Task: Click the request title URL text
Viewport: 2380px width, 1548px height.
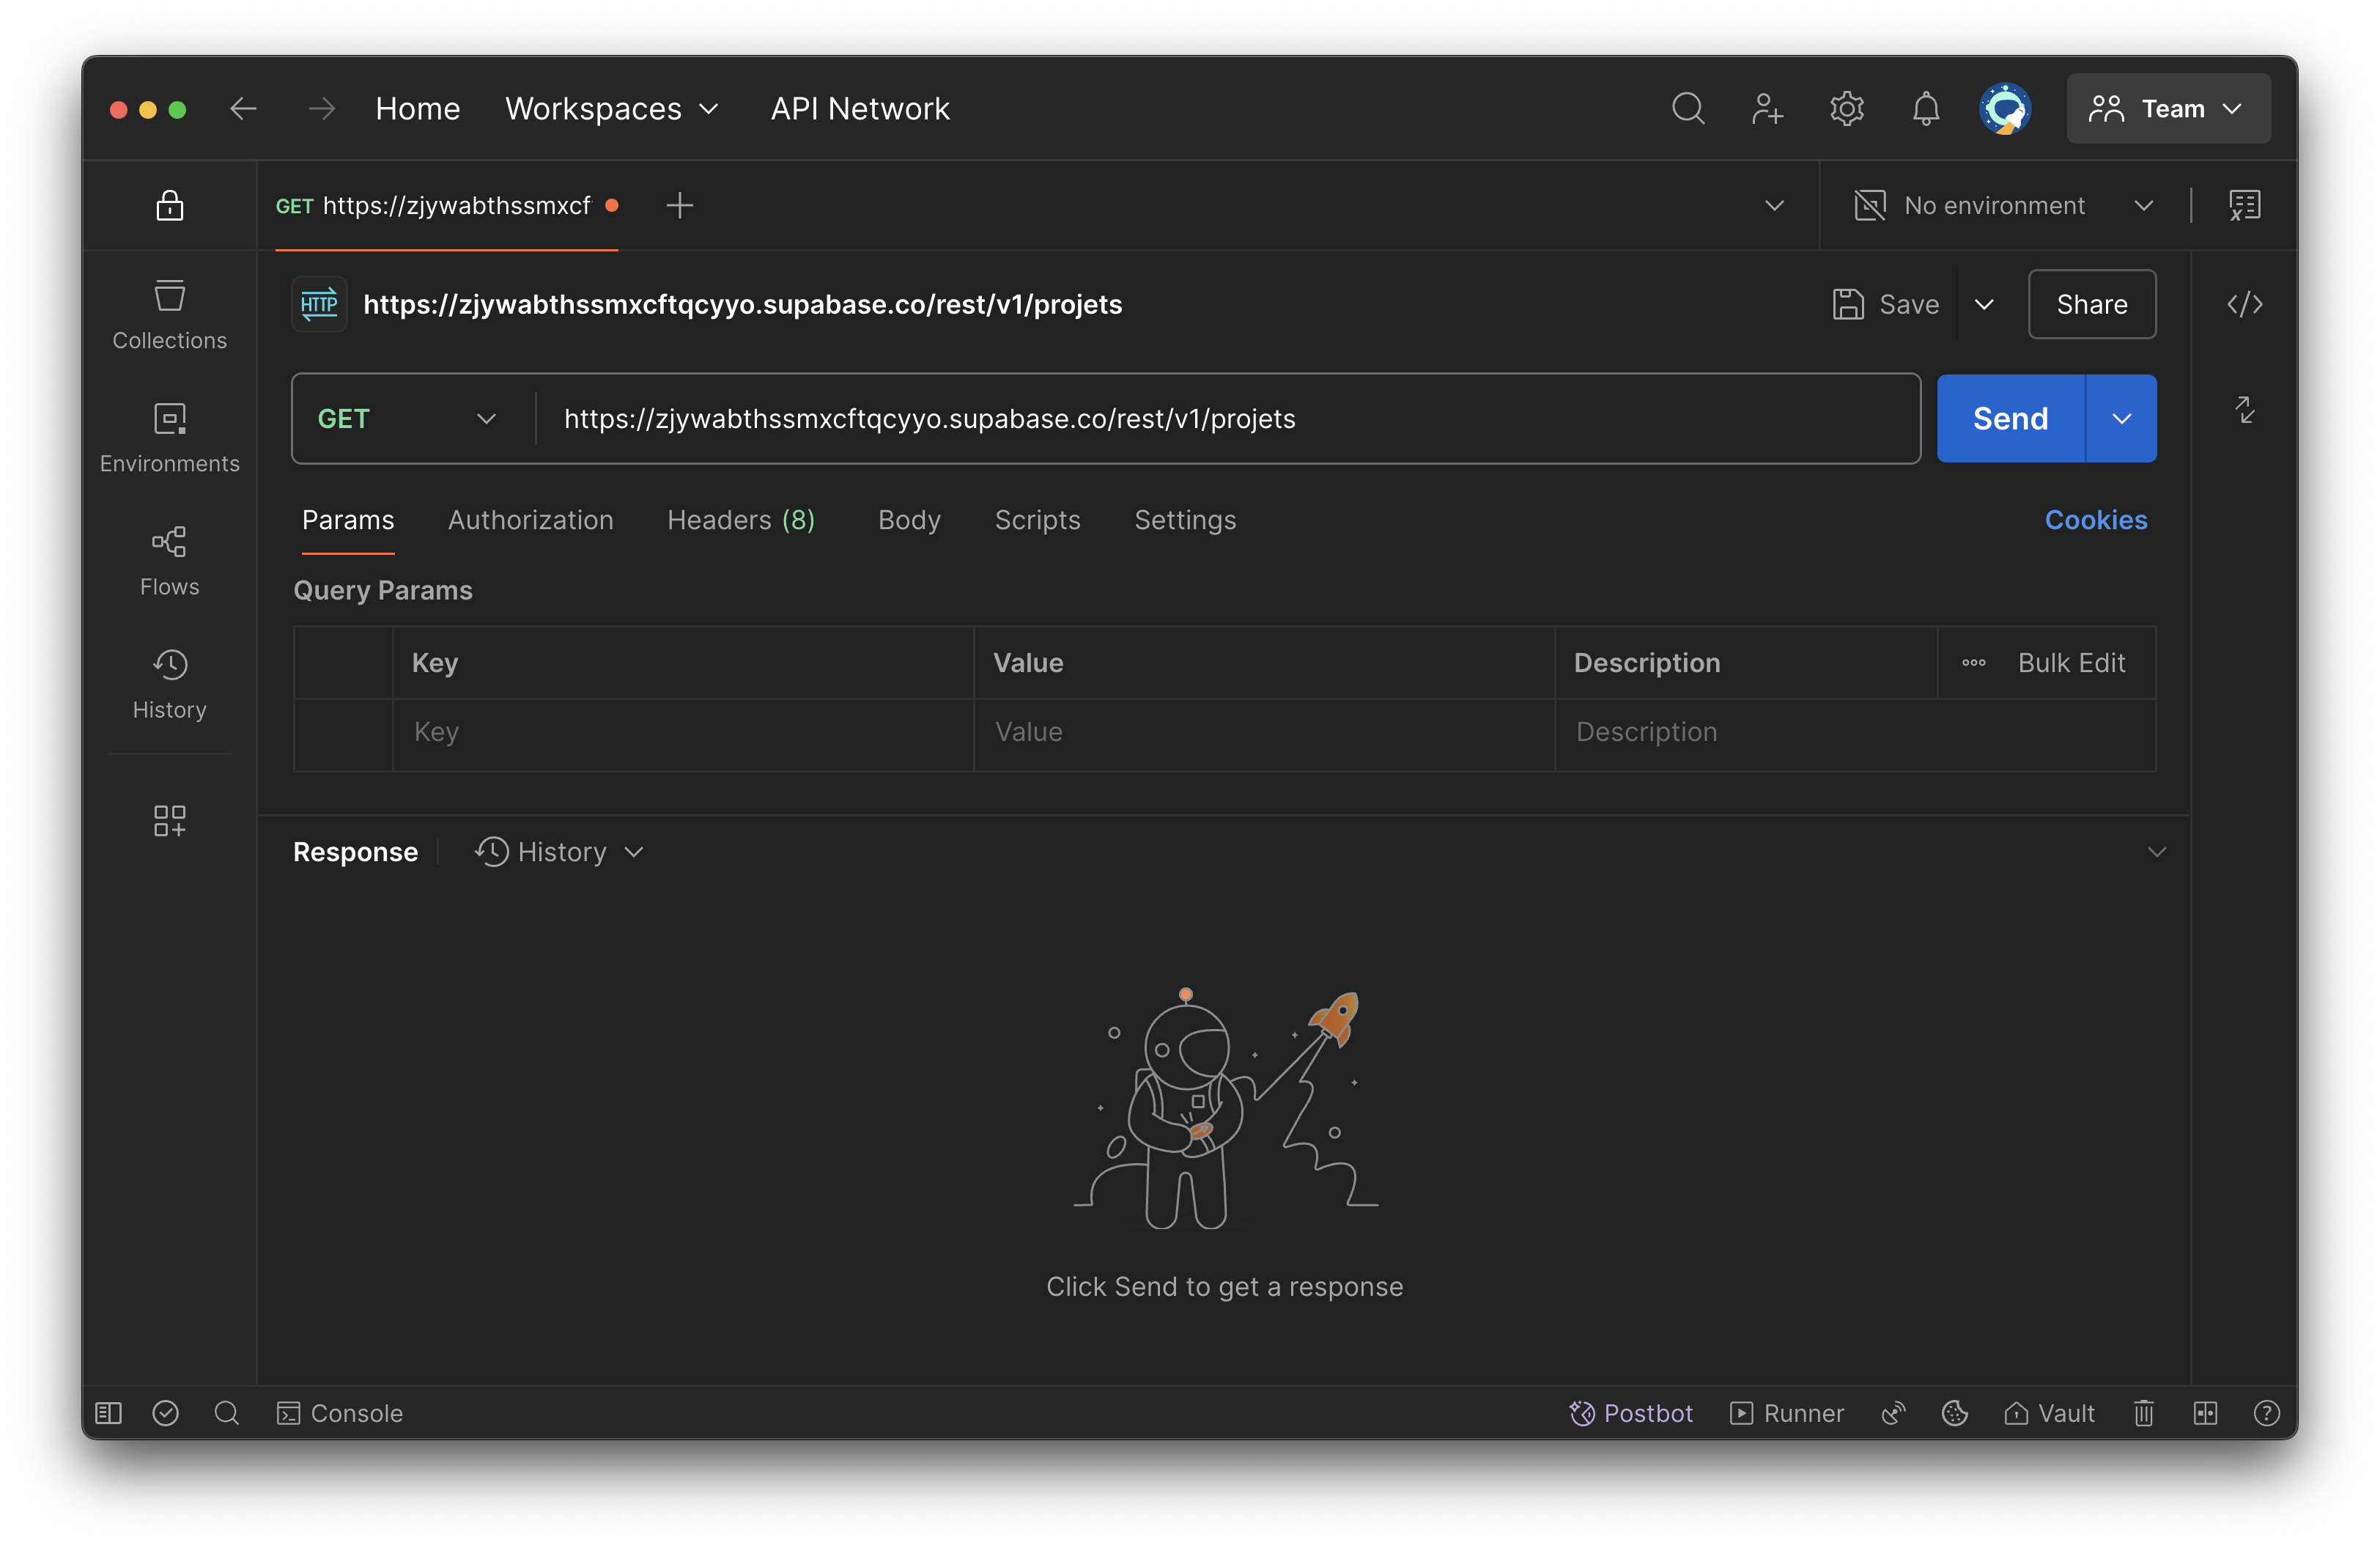Action: pos(742,304)
